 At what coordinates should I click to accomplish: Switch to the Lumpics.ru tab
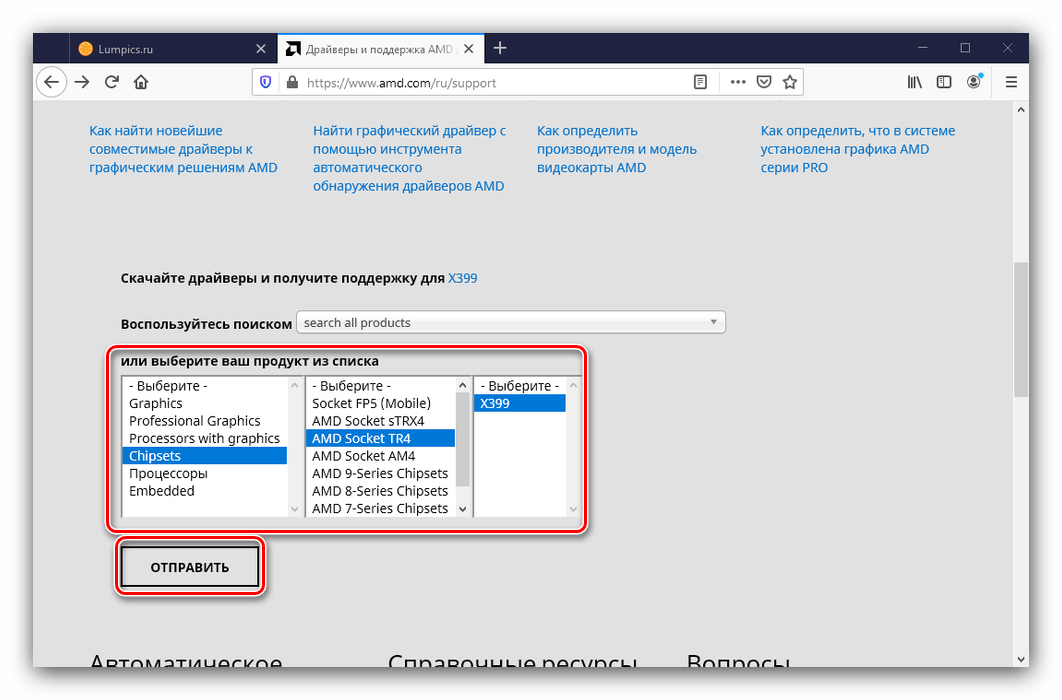(x=160, y=48)
